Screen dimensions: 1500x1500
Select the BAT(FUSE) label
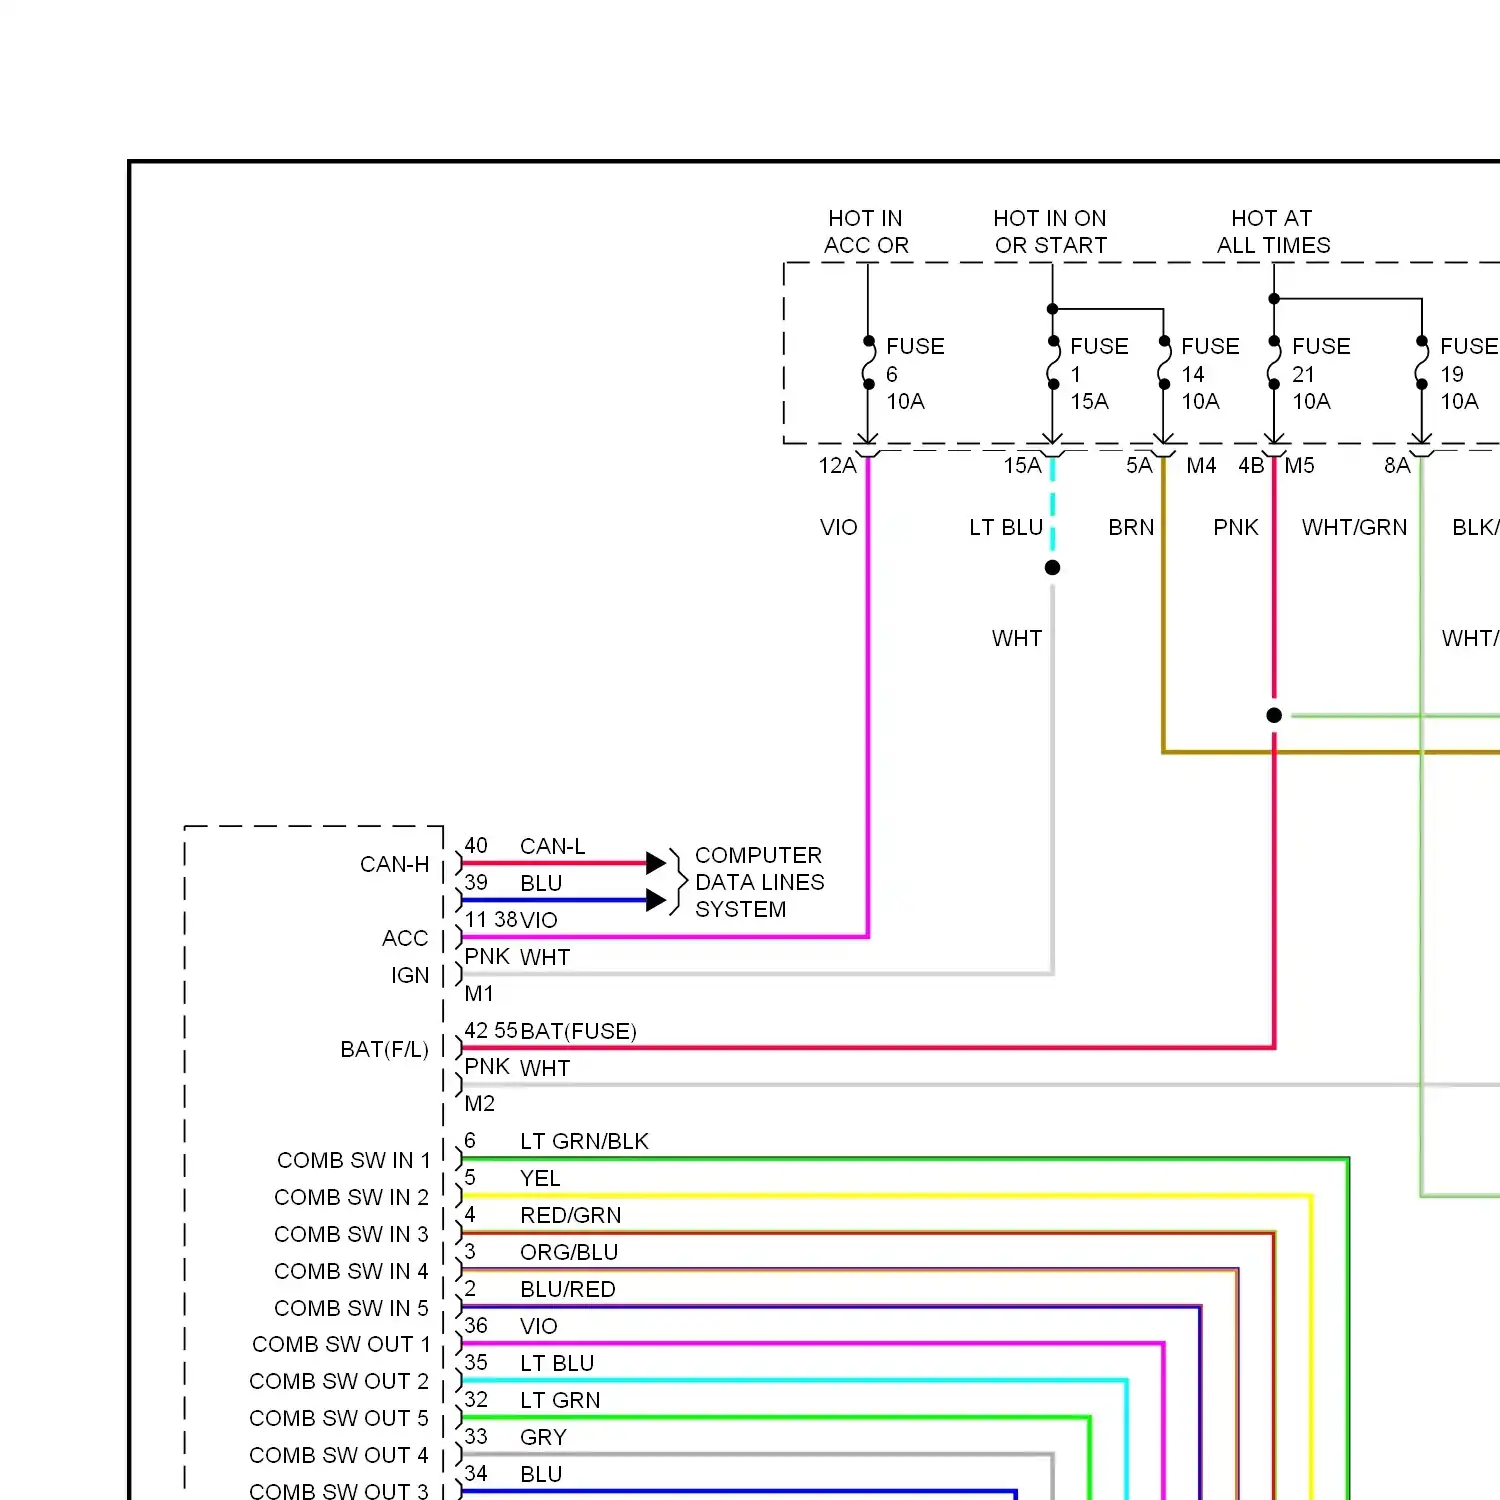tap(578, 1032)
